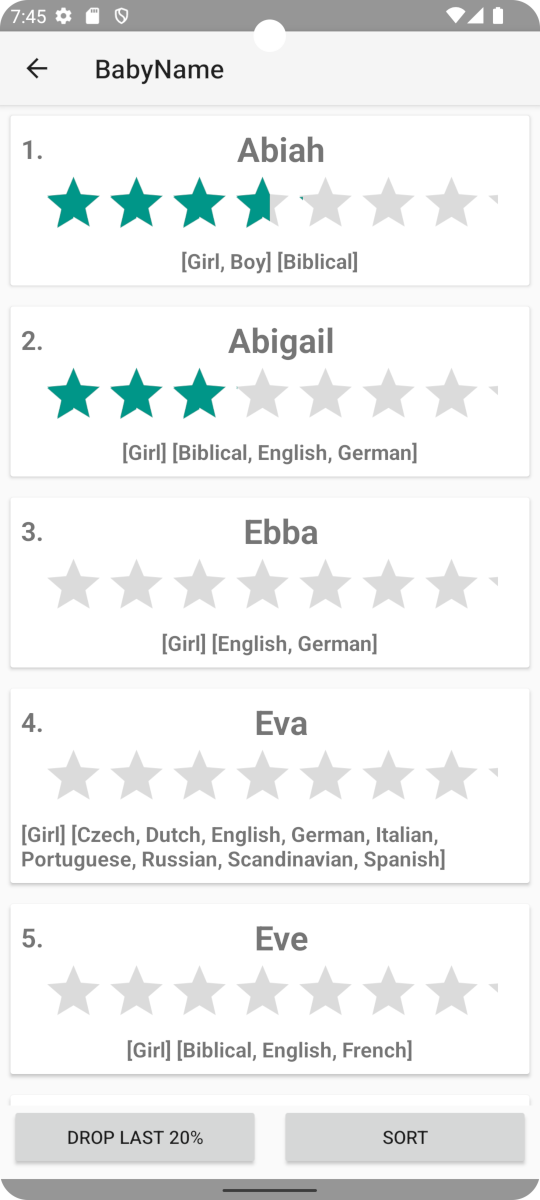Screen dimensions: 540x1200
Task: Click the fifth star under Abigail
Action: point(325,394)
